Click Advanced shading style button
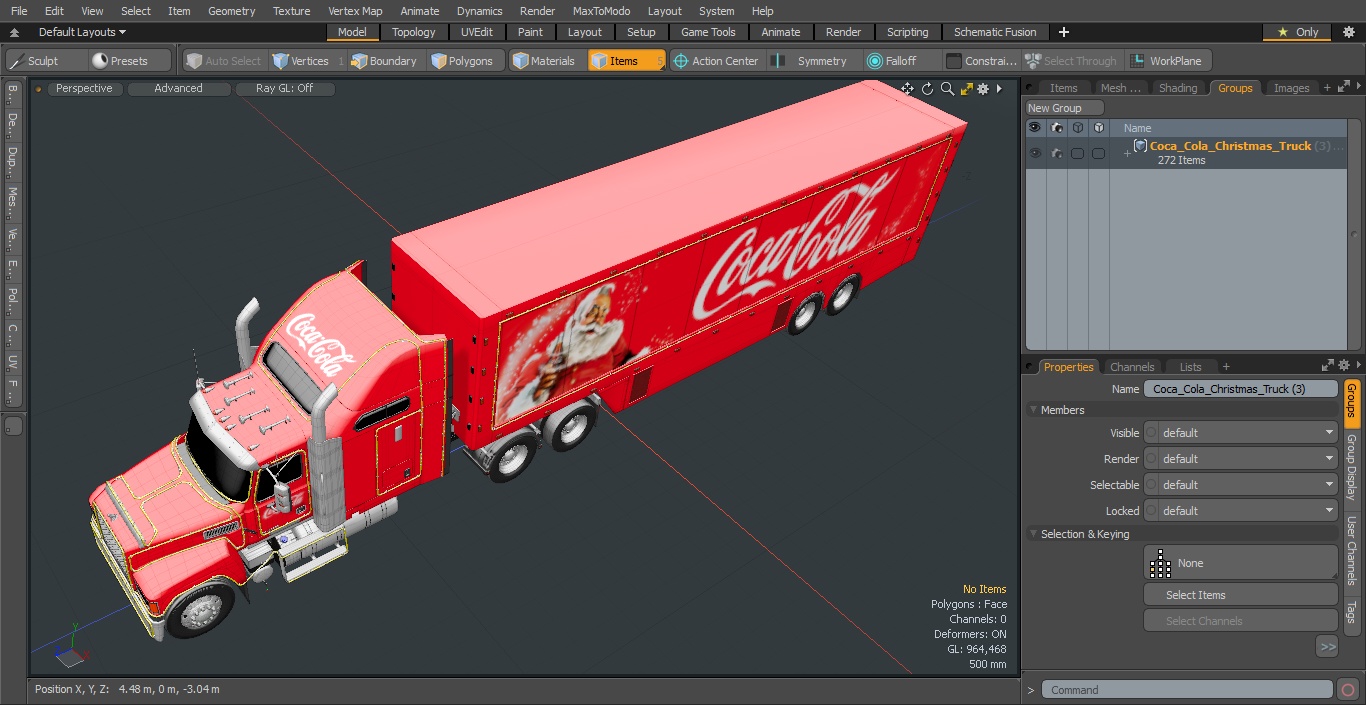Viewport: 1366px width, 705px height. pyautogui.click(x=178, y=89)
